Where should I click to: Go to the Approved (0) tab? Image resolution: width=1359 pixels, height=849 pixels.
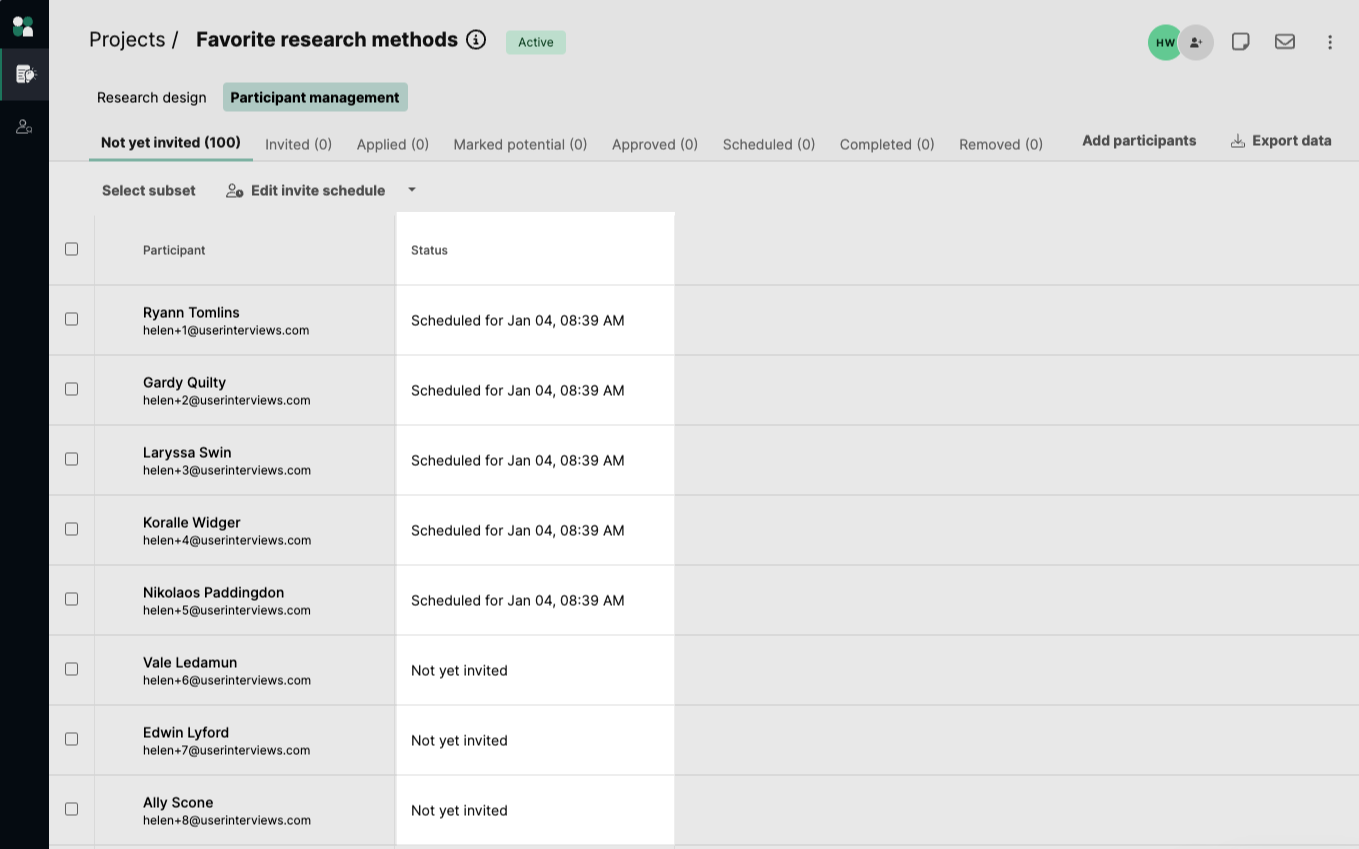tap(655, 144)
